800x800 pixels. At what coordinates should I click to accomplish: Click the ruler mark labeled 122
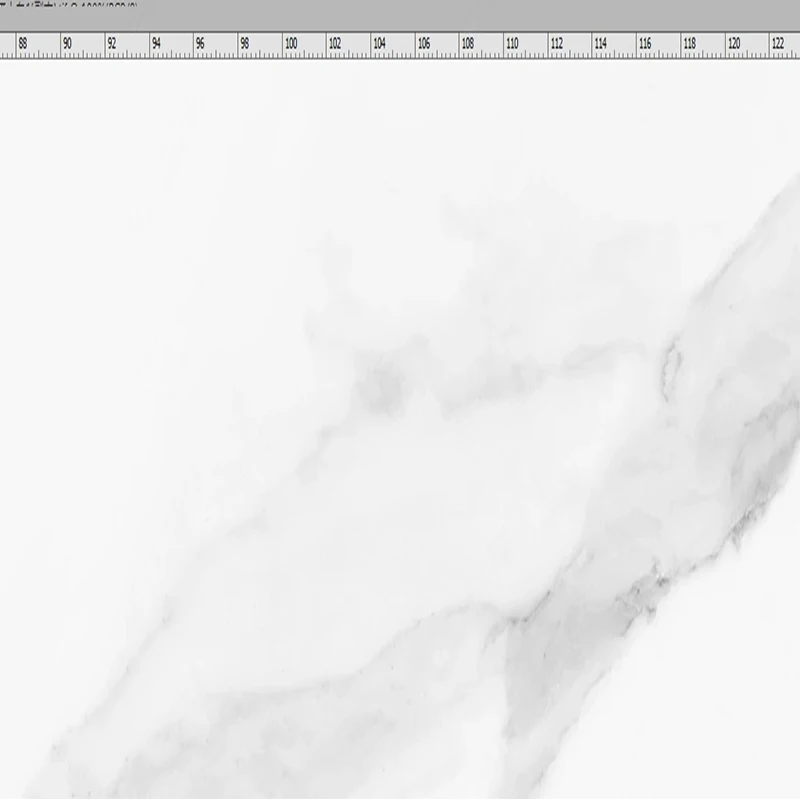(778, 44)
